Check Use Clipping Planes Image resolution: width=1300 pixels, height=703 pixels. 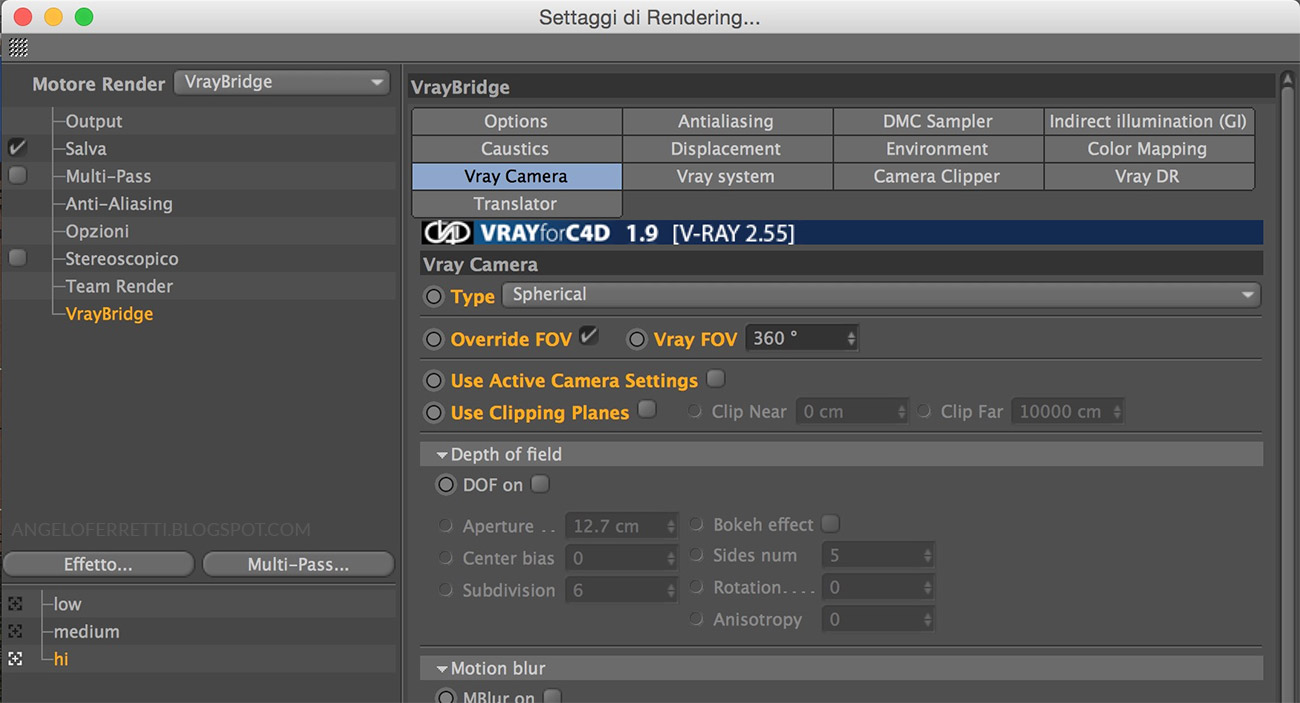pyautogui.click(x=647, y=409)
